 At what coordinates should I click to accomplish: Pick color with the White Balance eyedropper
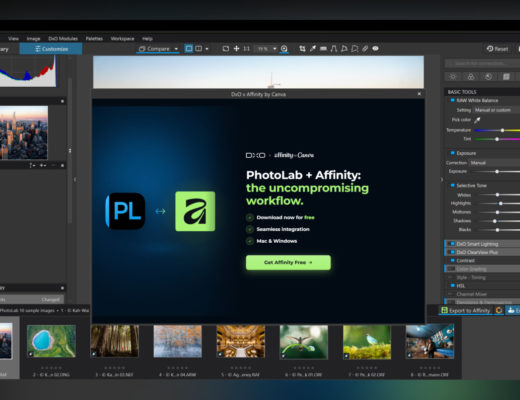(x=477, y=120)
